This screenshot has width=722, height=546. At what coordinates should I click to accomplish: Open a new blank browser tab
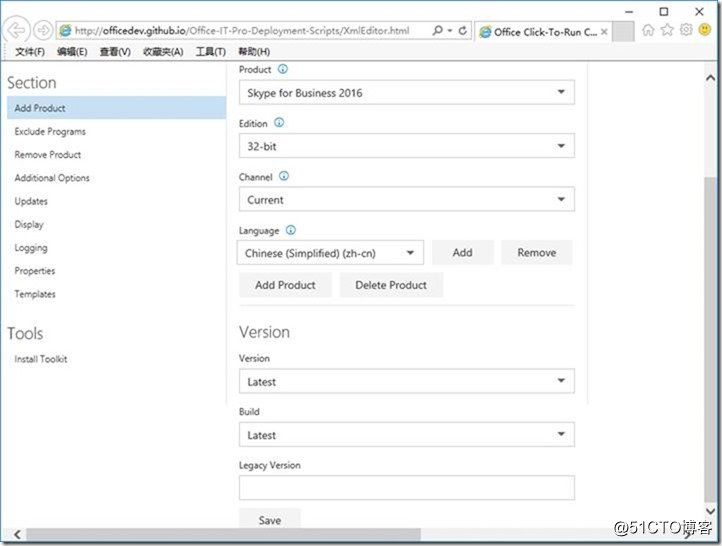pos(623,31)
